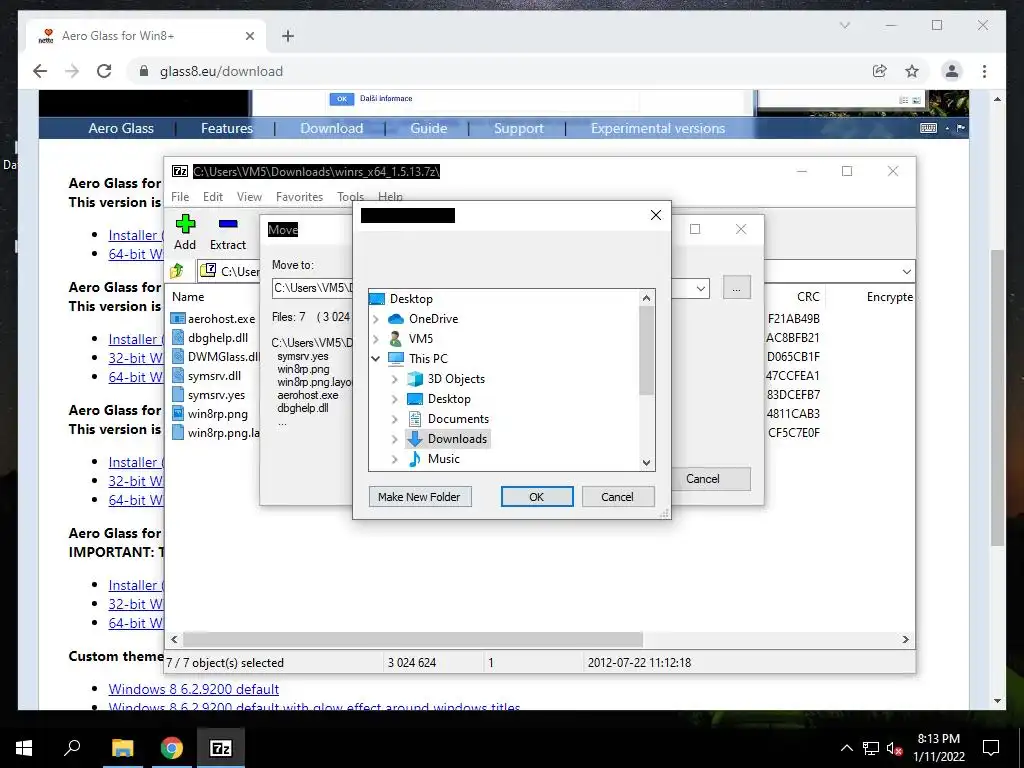Expand Downloads tree node
Screen dimensions: 1024x768
[x=394, y=439]
